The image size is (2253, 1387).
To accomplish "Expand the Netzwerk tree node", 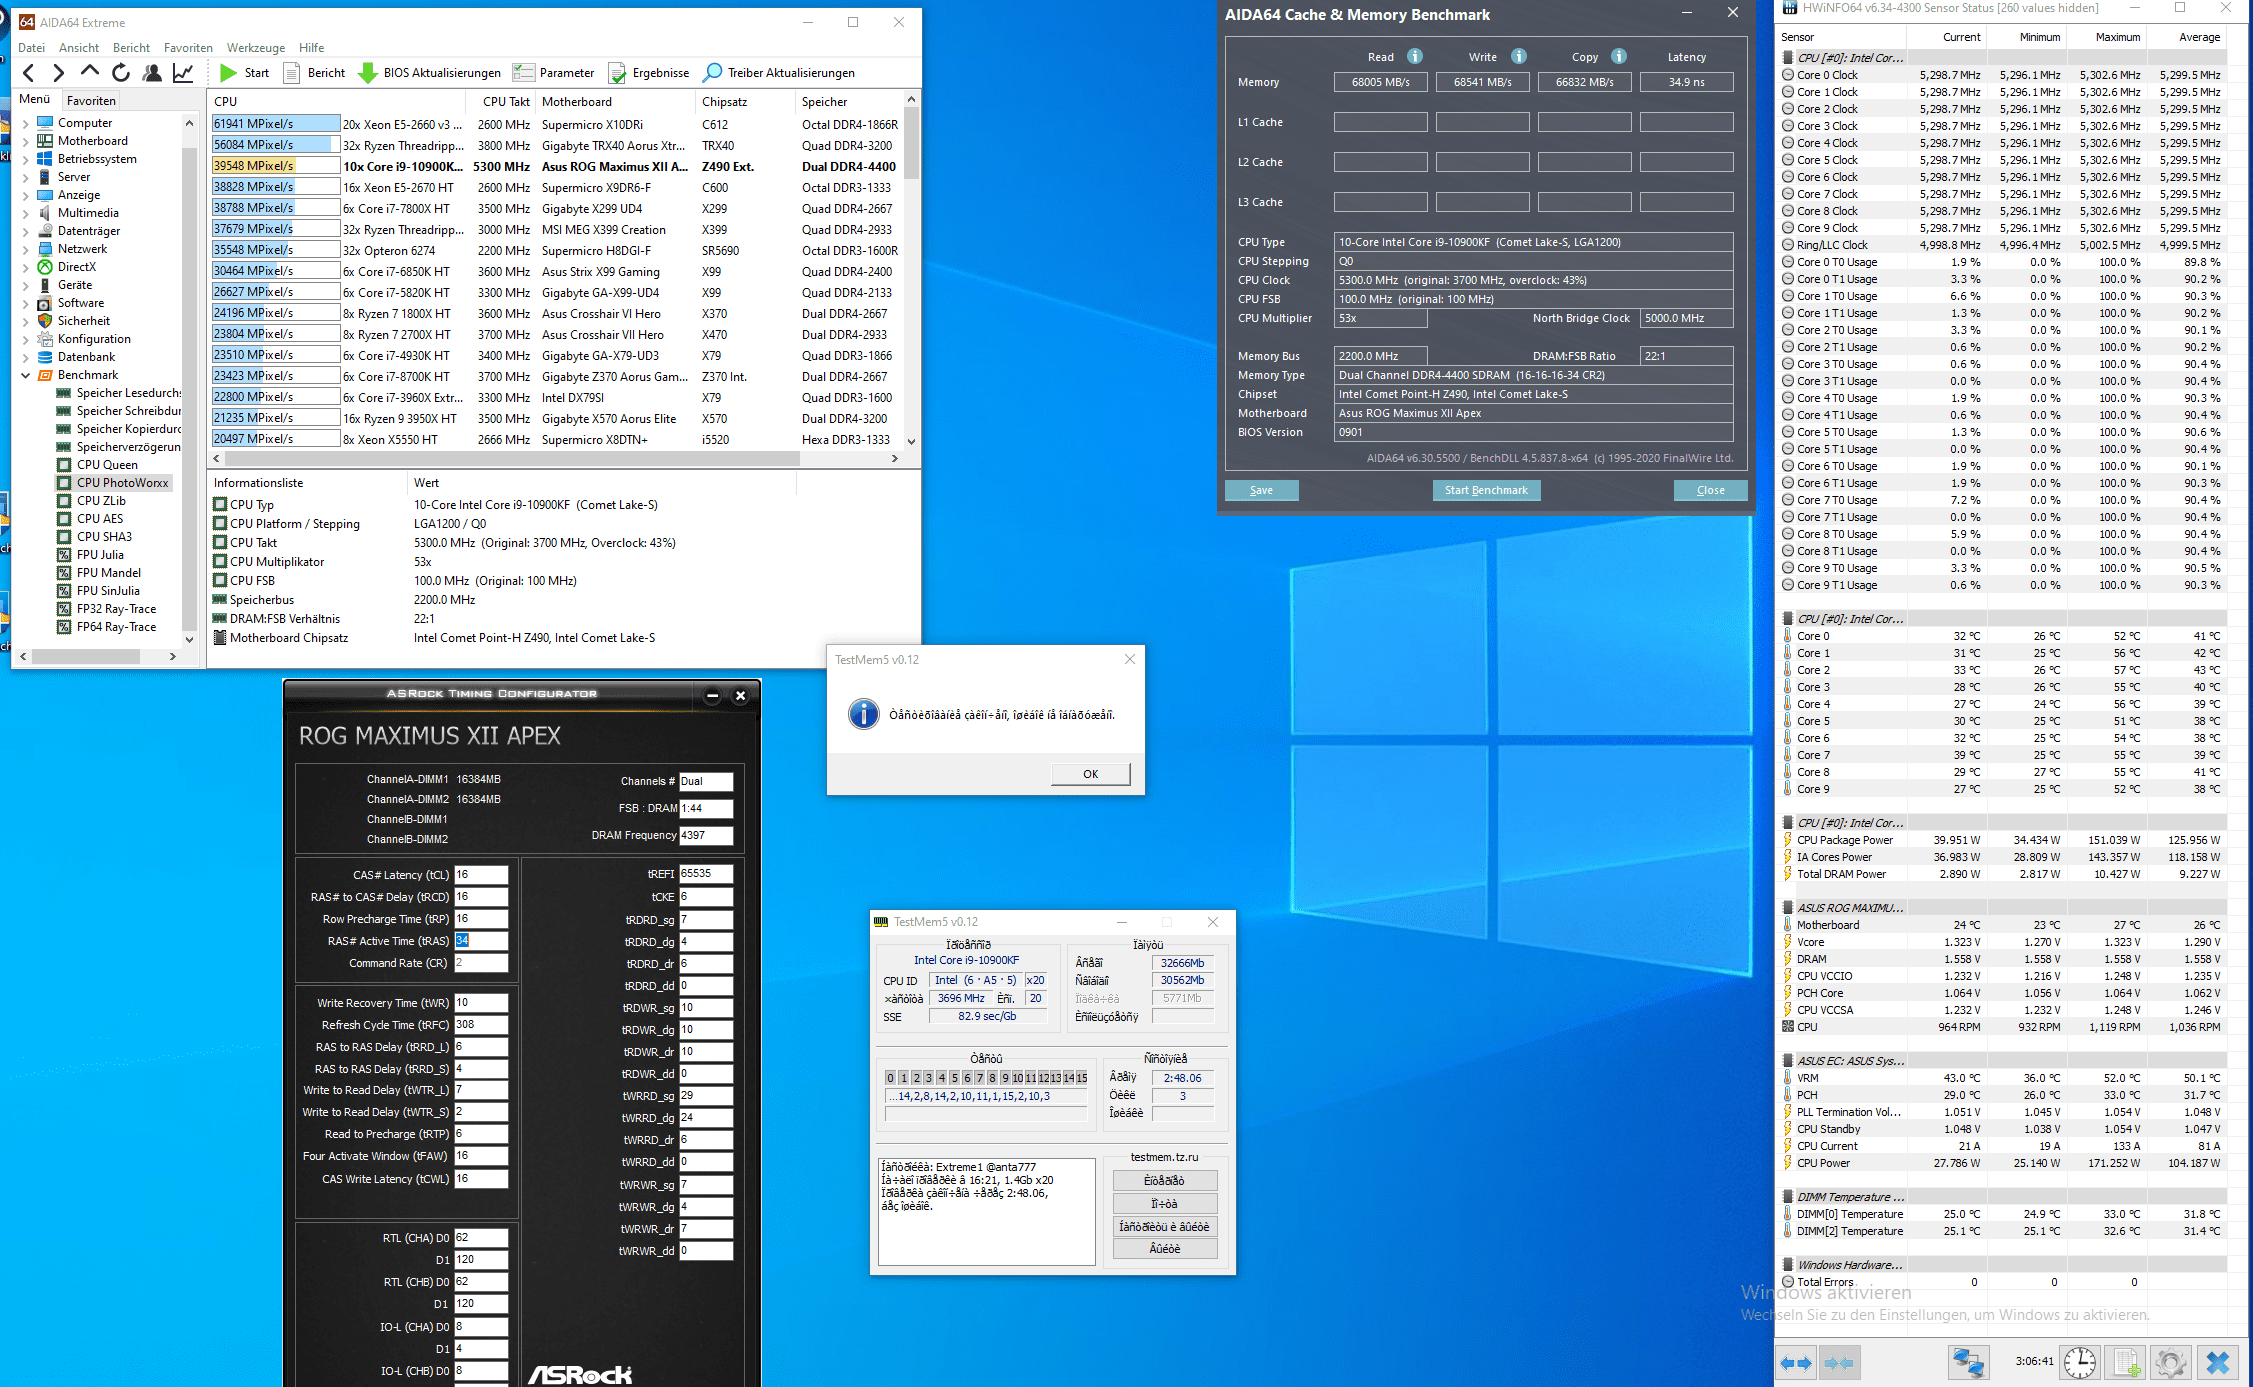I will click(x=25, y=249).
